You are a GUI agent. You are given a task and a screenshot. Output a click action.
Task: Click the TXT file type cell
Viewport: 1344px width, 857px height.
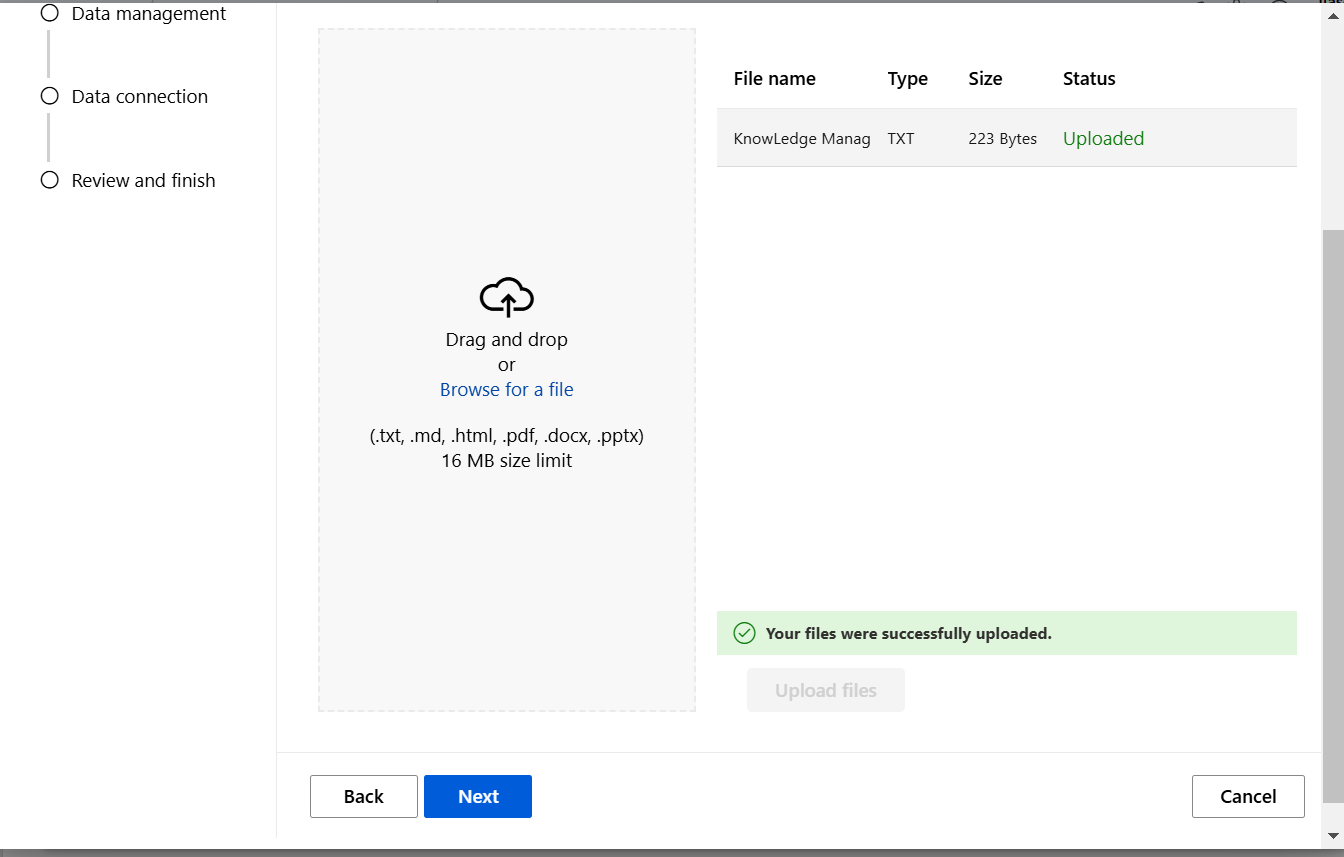point(901,139)
